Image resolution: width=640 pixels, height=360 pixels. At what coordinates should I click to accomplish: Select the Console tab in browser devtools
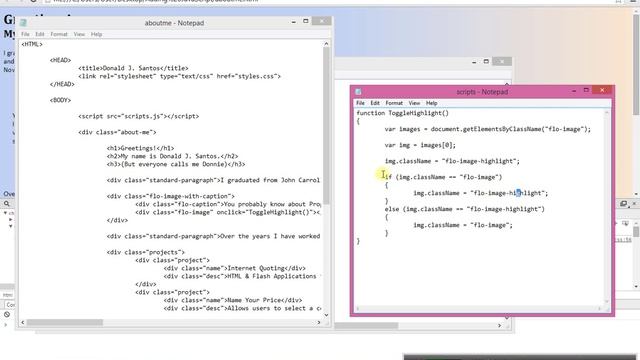point(10,305)
